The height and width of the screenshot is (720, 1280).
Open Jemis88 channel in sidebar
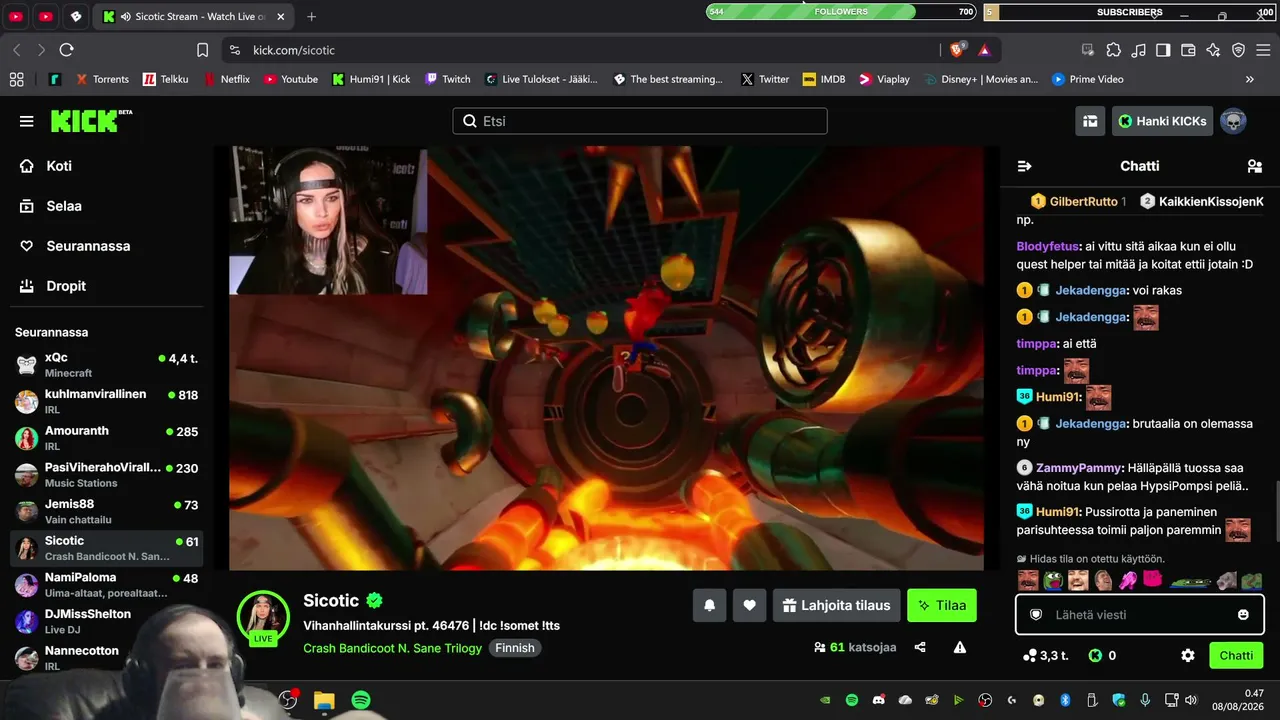[x=107, y=511]
